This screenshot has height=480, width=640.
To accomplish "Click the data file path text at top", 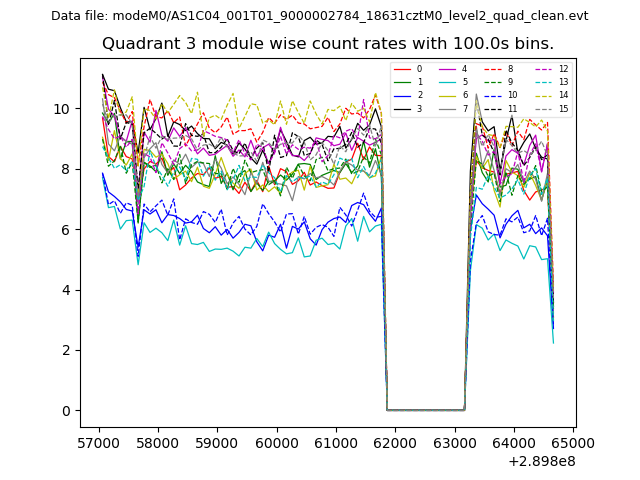I will tap(320, 16).
